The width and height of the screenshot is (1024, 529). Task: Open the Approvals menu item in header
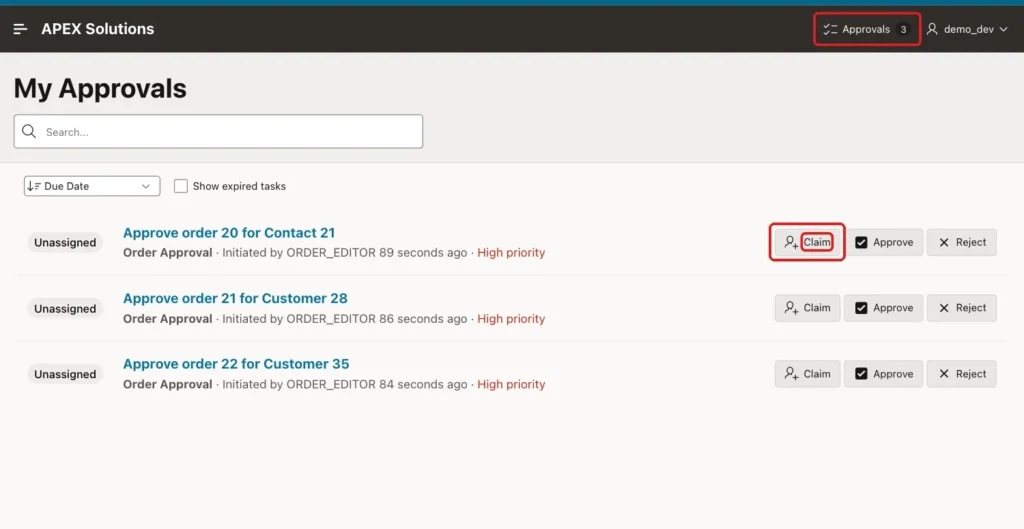(867, 29)
